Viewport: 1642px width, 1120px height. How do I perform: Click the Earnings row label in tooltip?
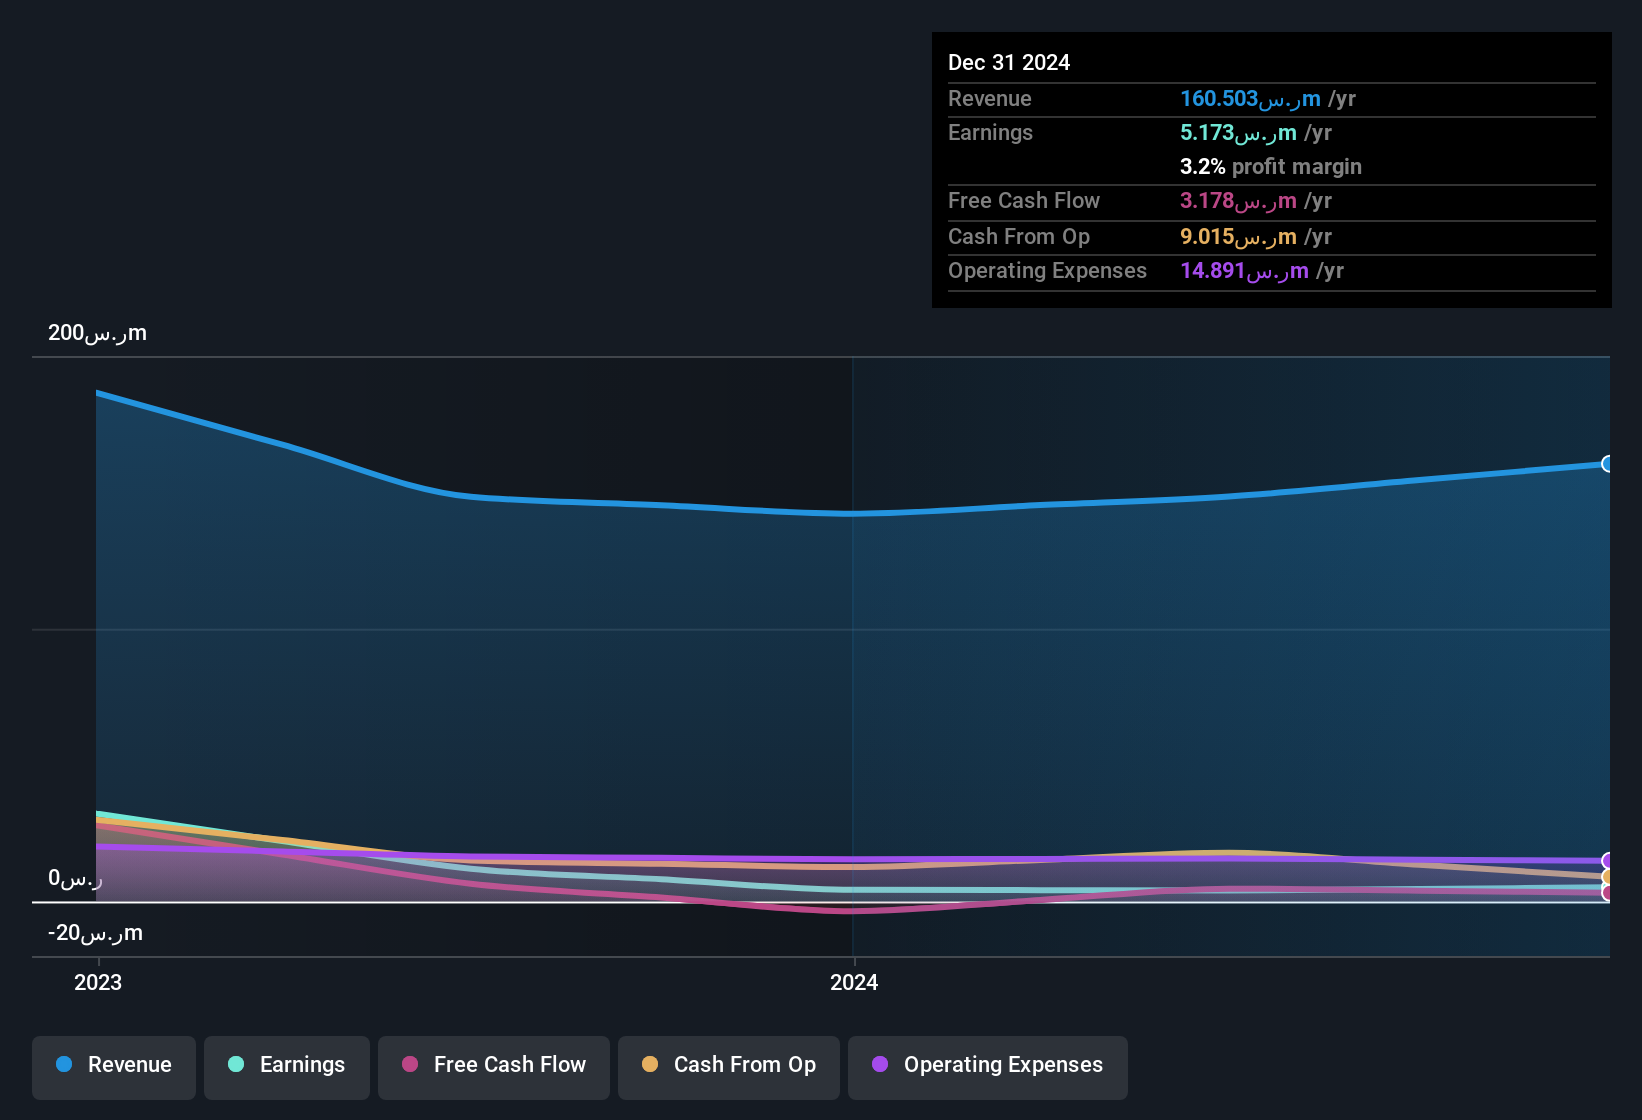point(990,132)
